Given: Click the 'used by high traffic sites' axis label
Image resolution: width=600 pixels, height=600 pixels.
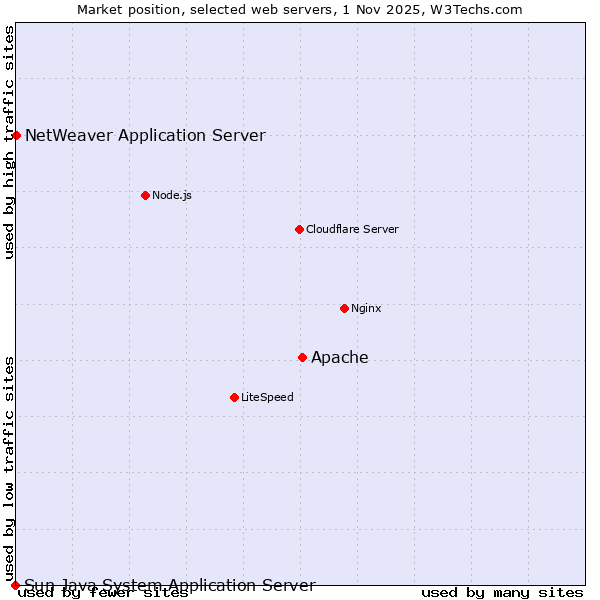Looking at the screenshot, I should [9, 142].
